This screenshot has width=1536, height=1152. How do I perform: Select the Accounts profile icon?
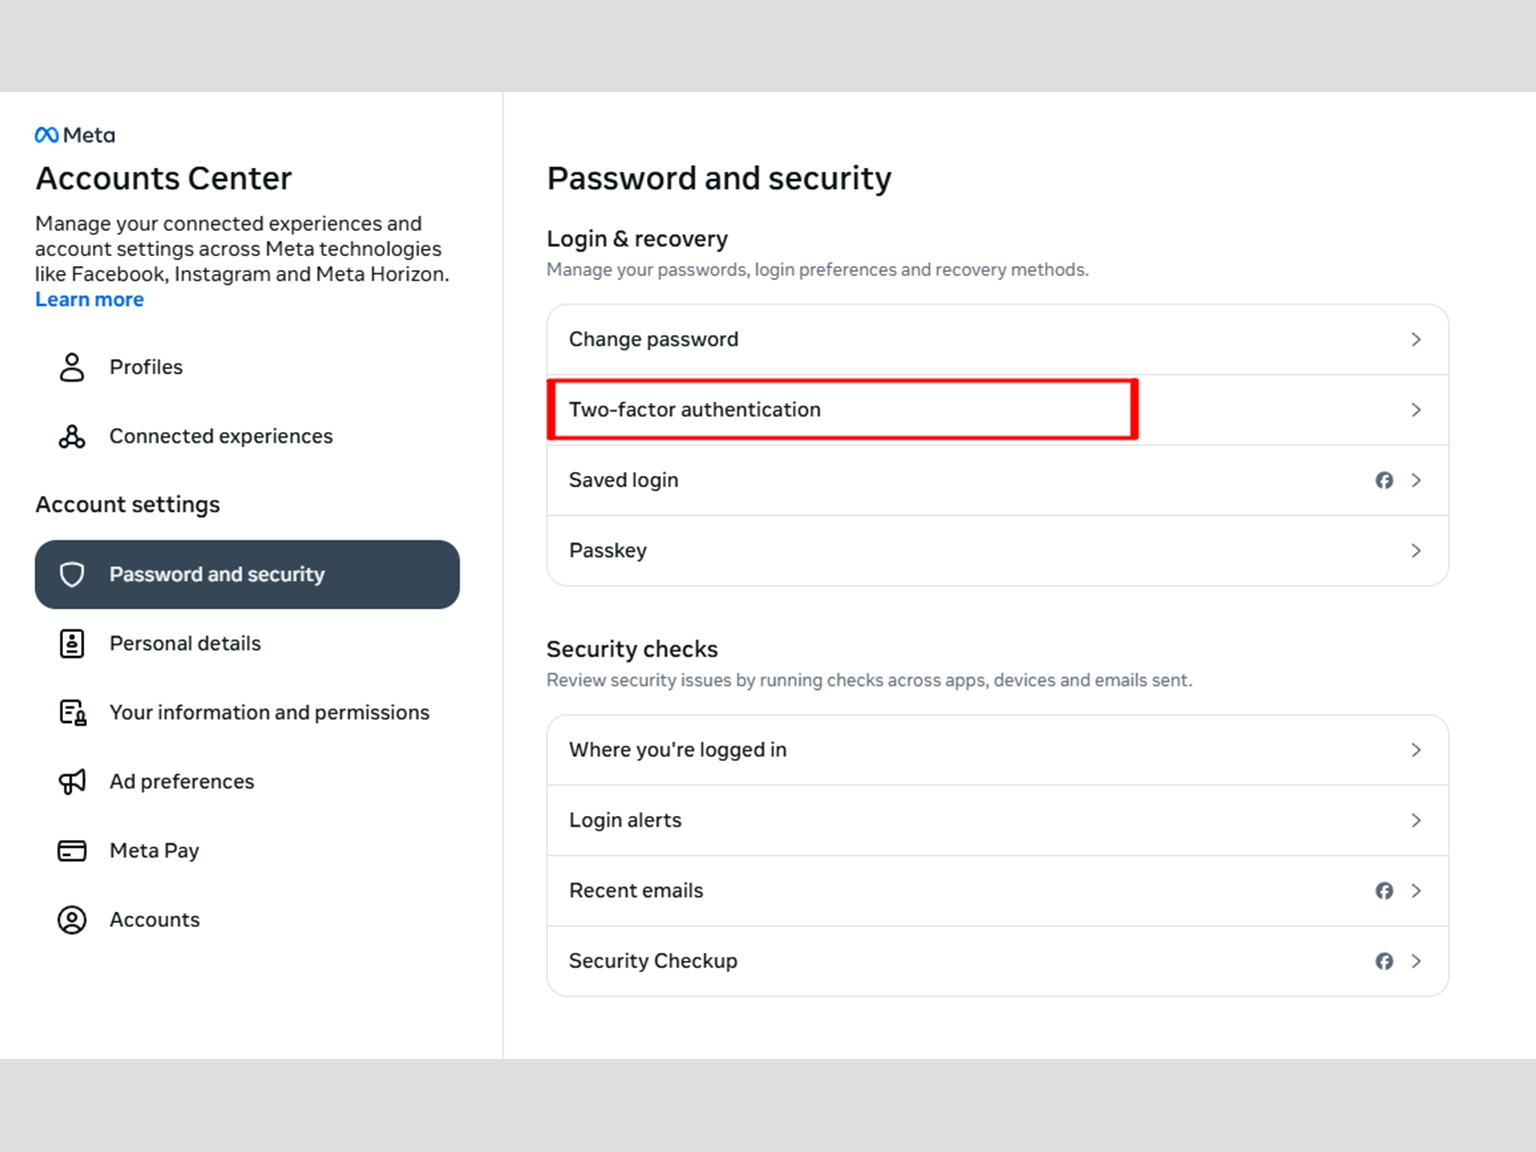click(71, 919)
